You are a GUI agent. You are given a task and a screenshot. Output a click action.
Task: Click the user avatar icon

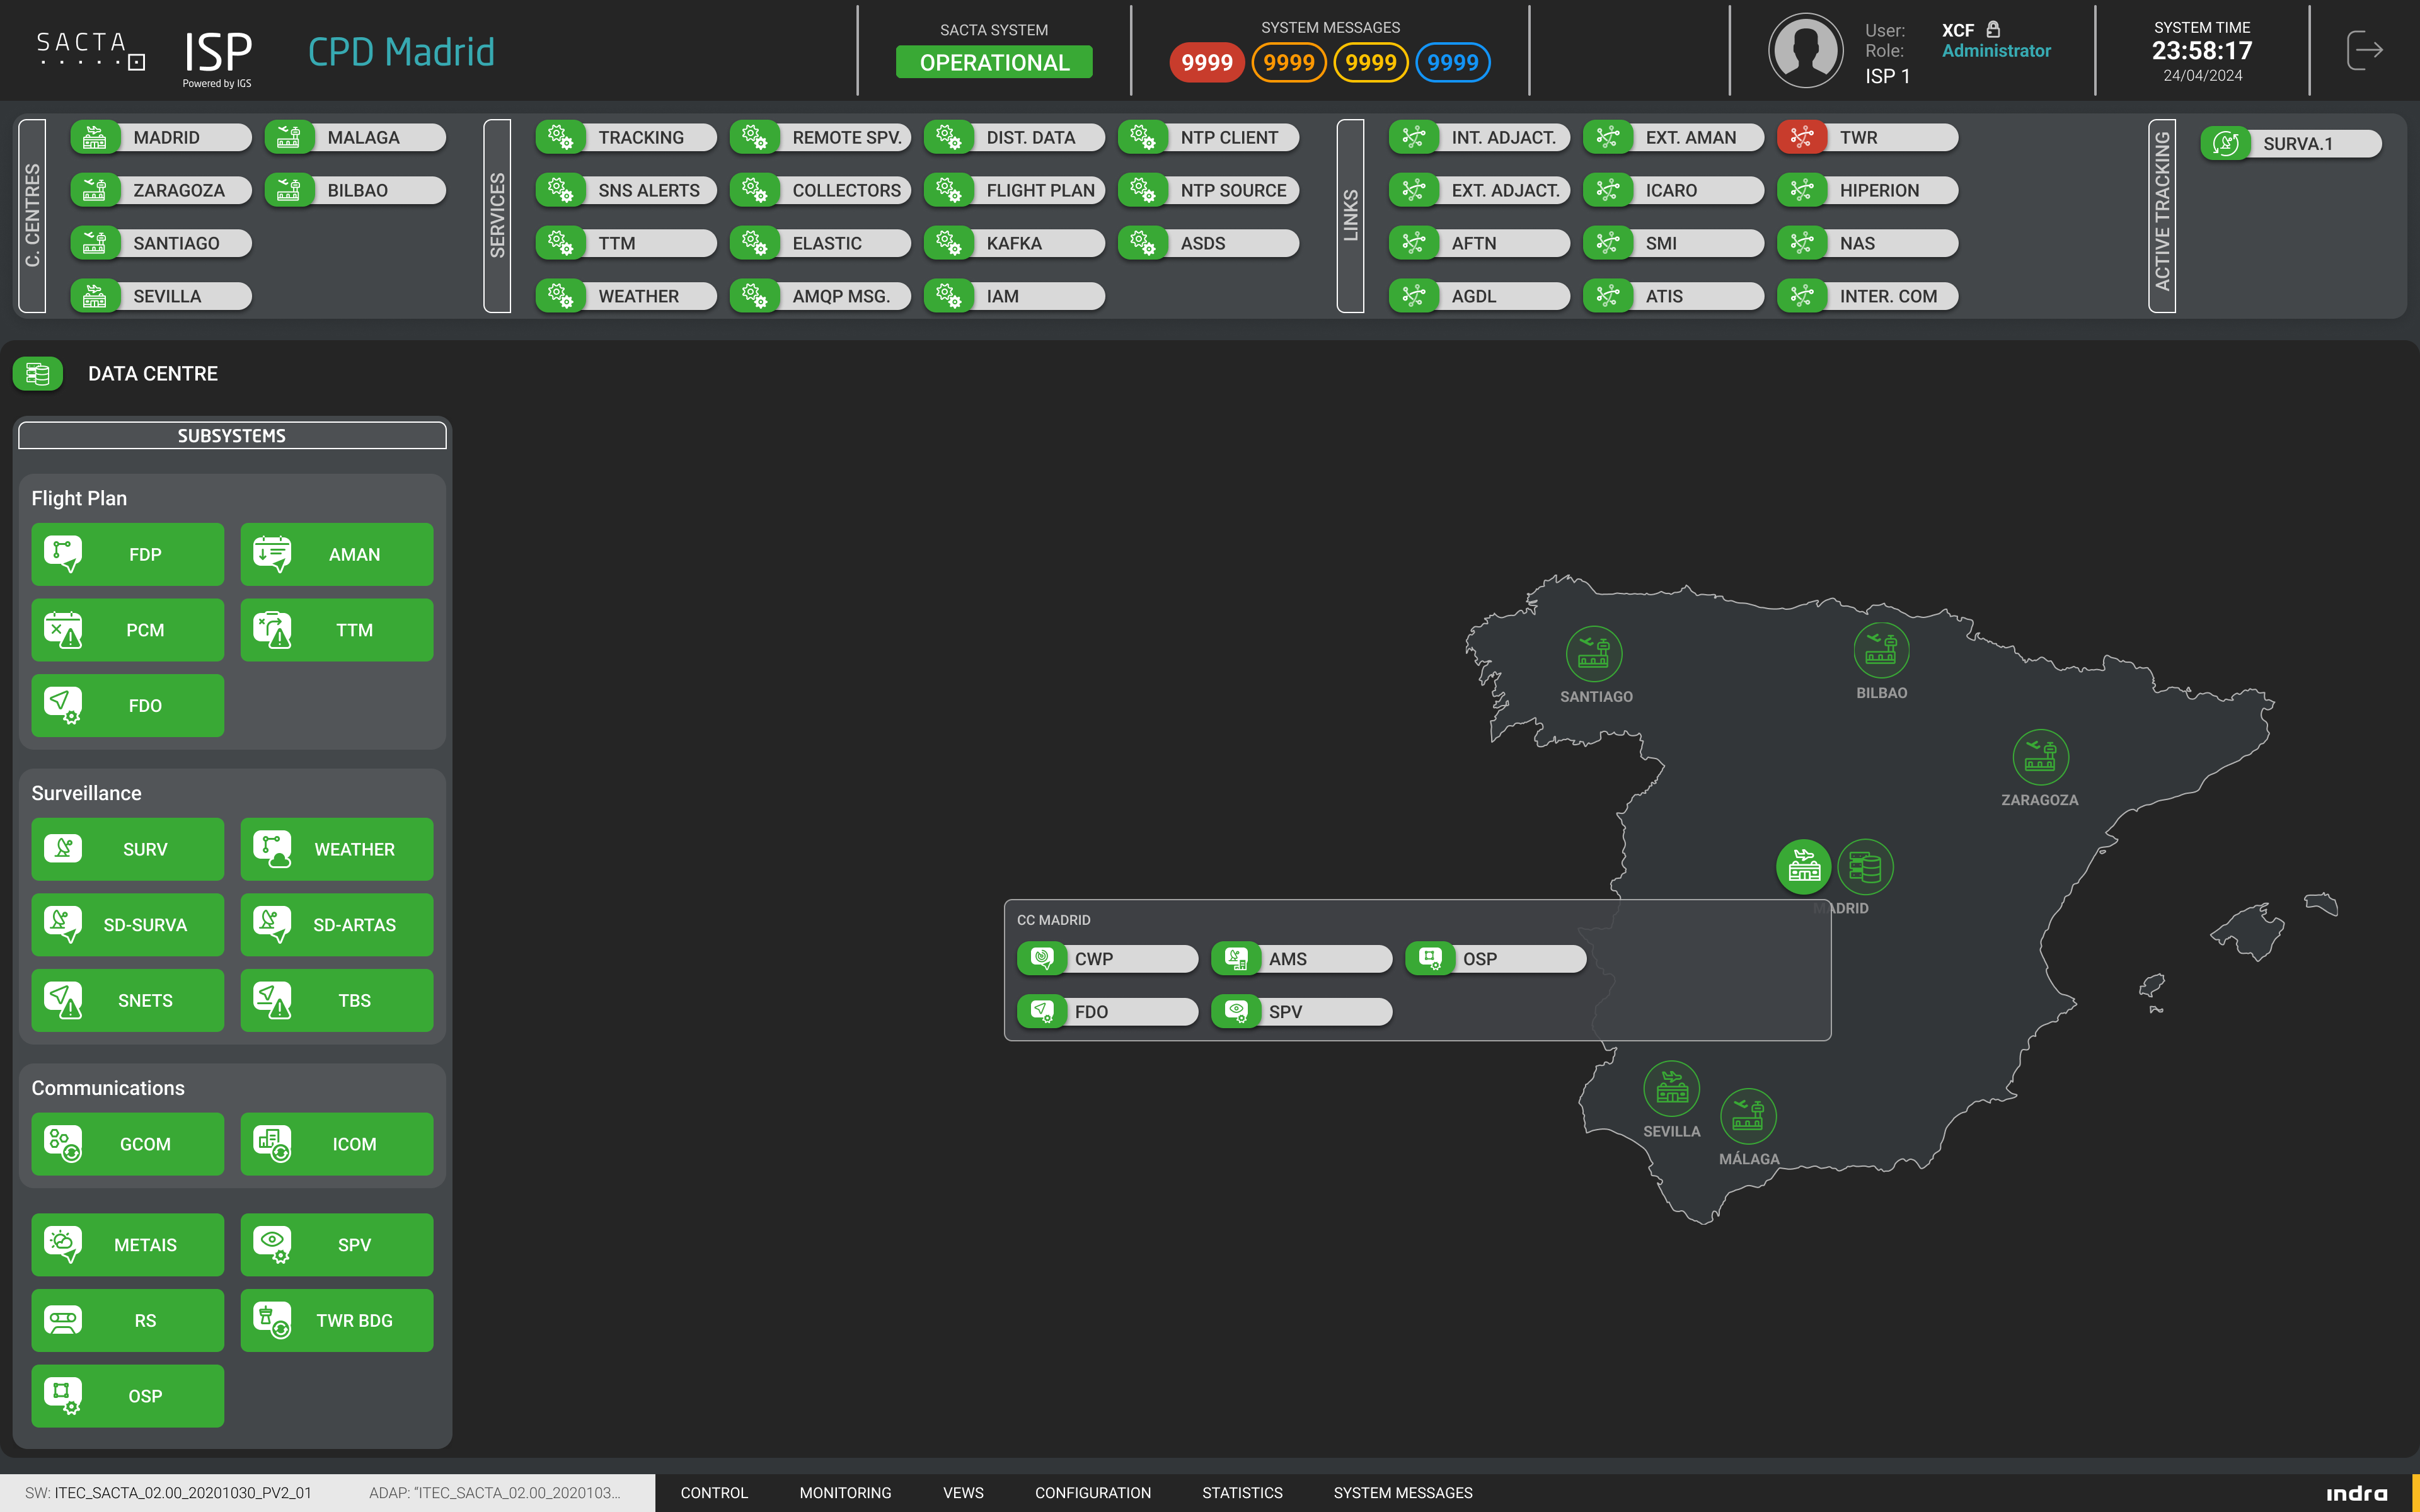(x=1805, y=50)
